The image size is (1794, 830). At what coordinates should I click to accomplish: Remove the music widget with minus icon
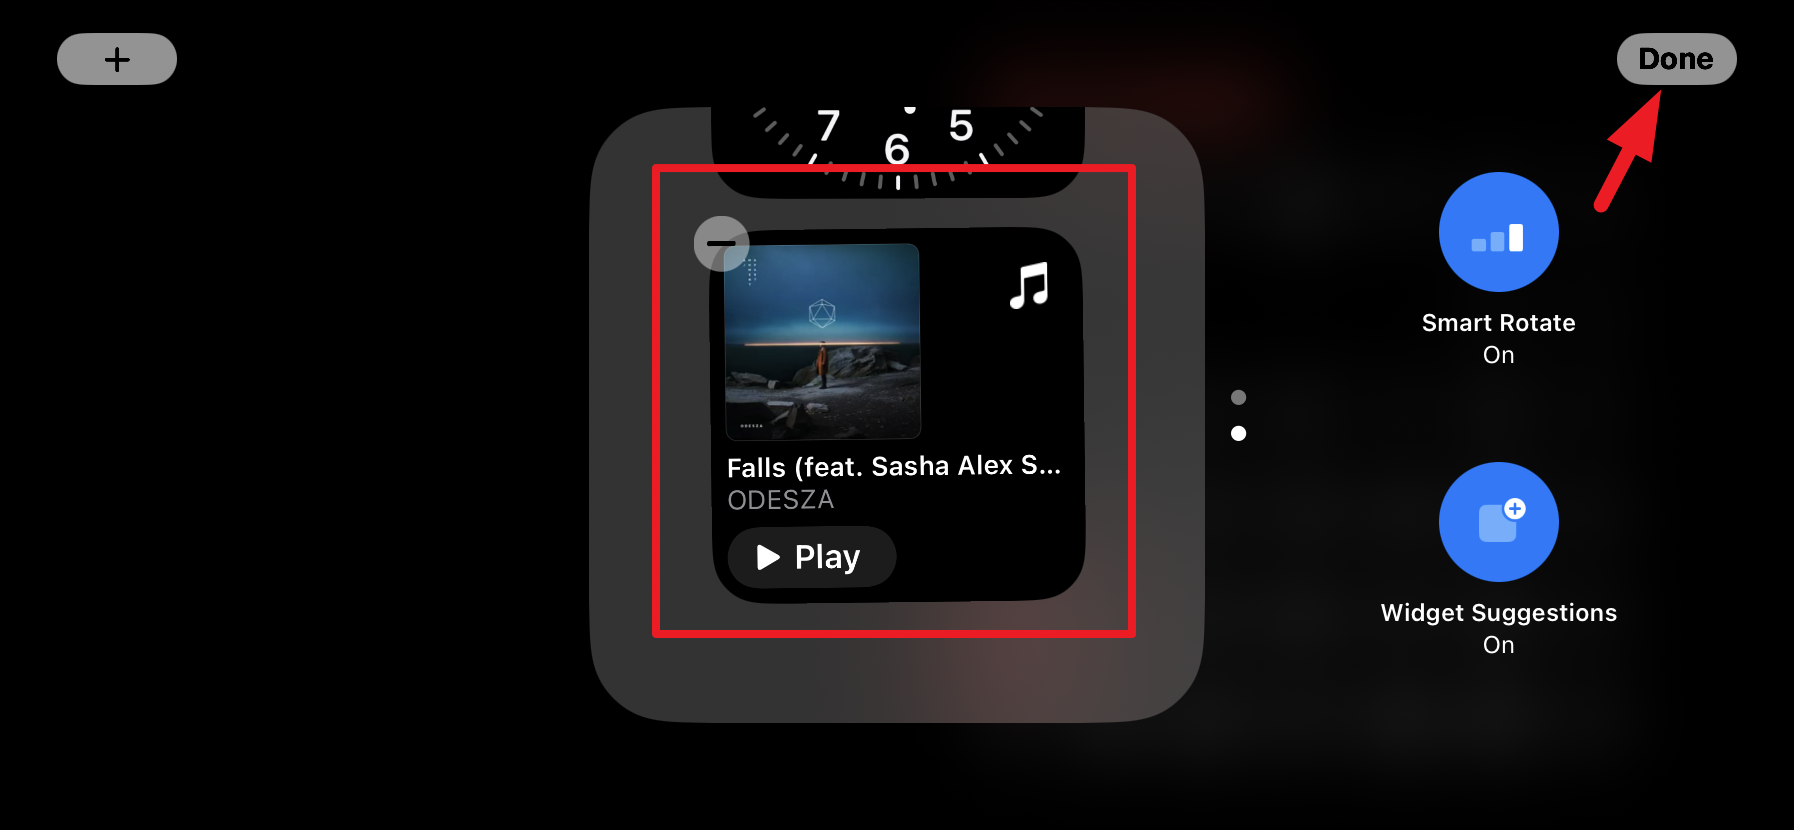pyautogui.click(x=721, y=243)
